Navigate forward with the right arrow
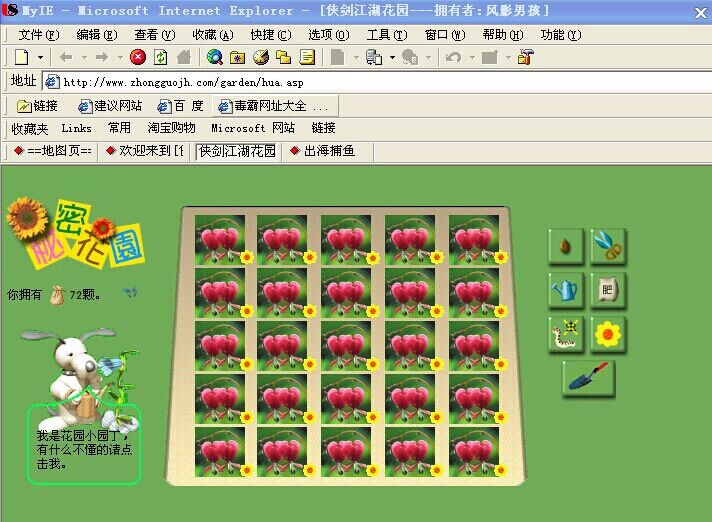Image resolution: width=712 pixels, height=522 pixels. 102,57
